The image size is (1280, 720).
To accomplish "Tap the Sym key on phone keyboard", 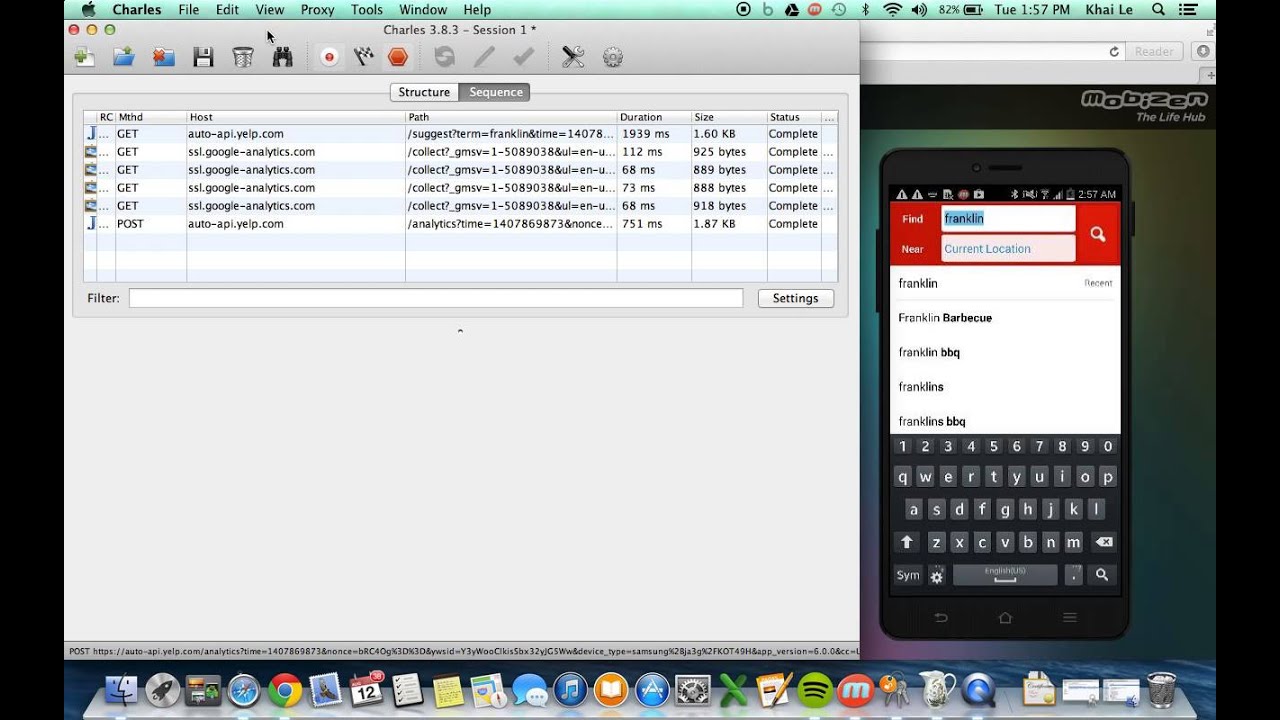I will [908, 575].
